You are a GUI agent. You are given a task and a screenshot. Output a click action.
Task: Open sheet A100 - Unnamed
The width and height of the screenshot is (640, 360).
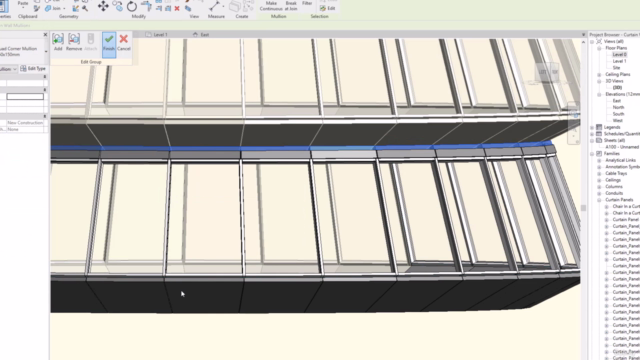622,147
